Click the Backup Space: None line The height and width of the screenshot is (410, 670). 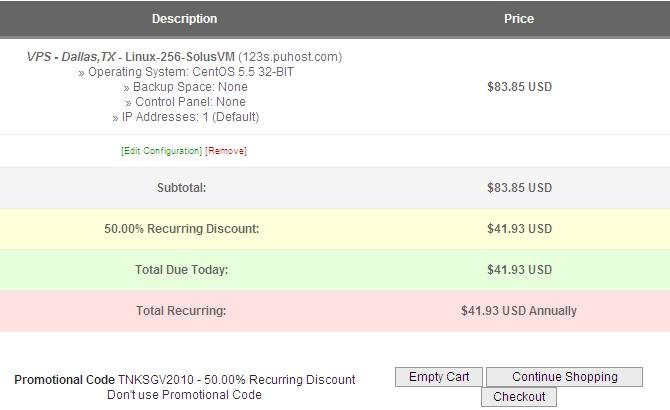pyautogui.click(x=185, y=87)
